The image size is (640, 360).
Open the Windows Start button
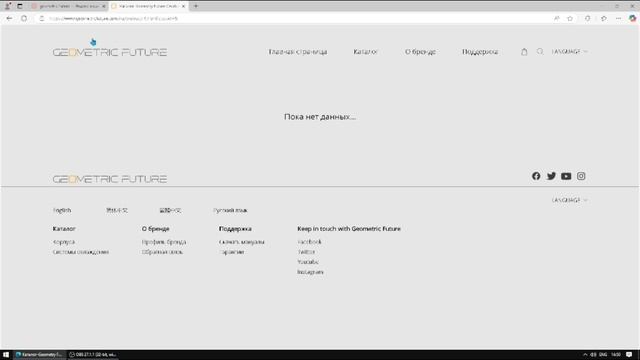(x=6, y=354)
